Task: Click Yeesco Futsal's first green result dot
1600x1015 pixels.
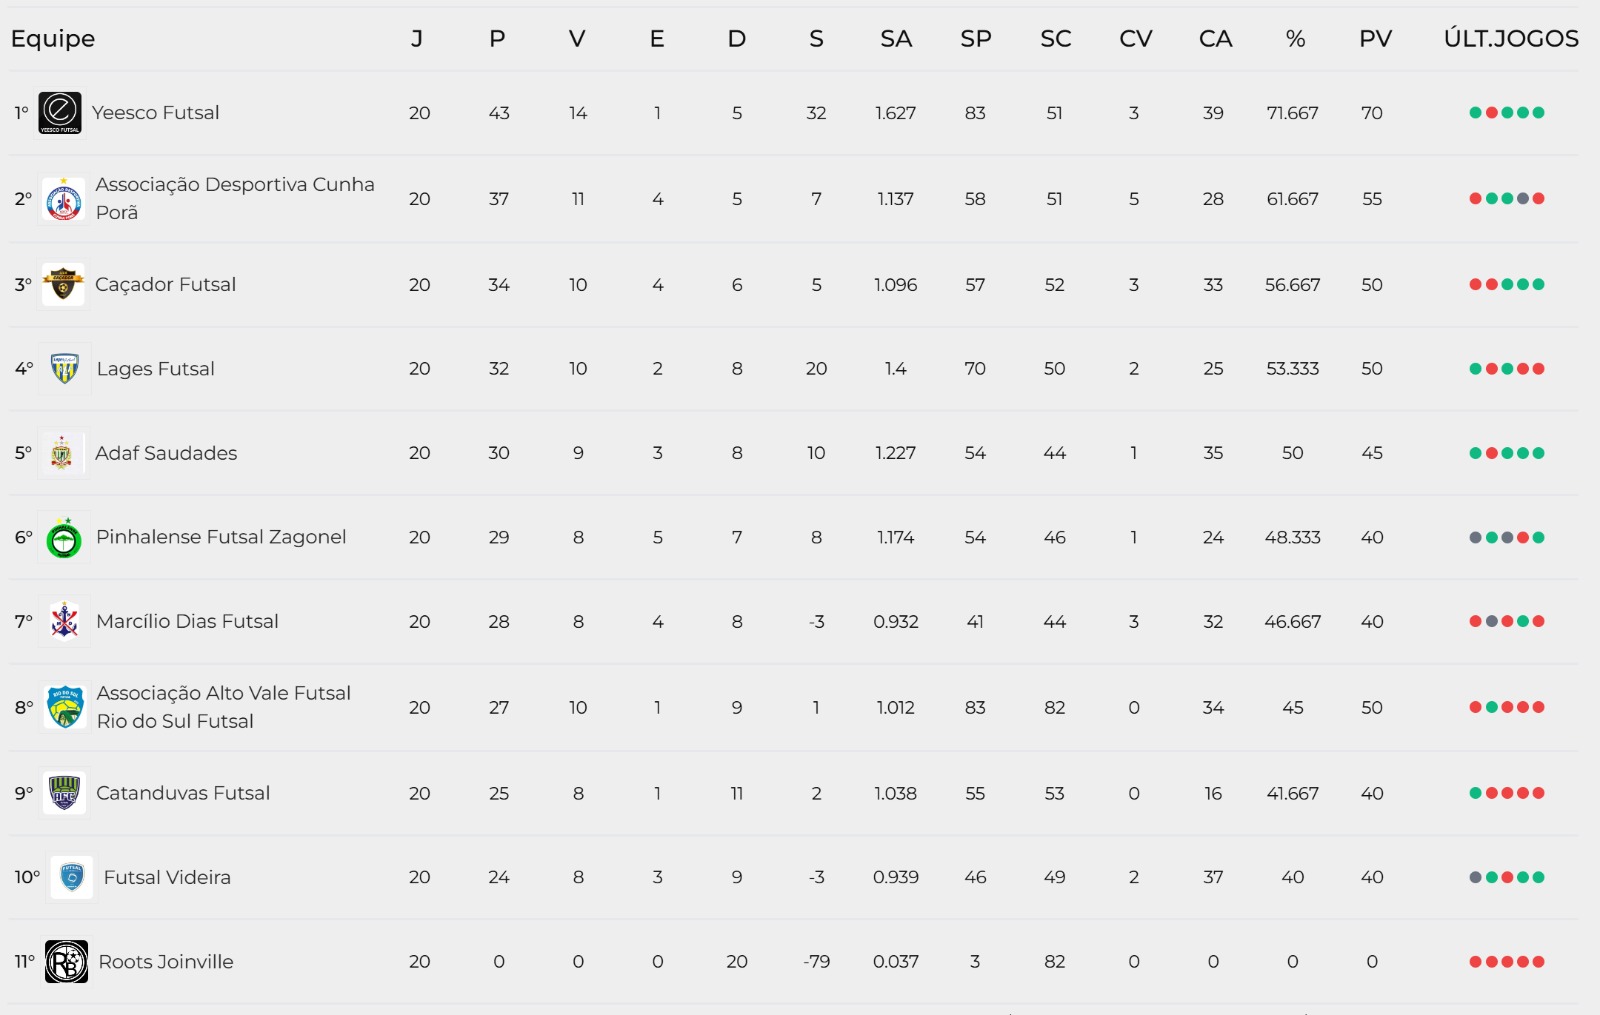Action: [x=1475, y=113]
